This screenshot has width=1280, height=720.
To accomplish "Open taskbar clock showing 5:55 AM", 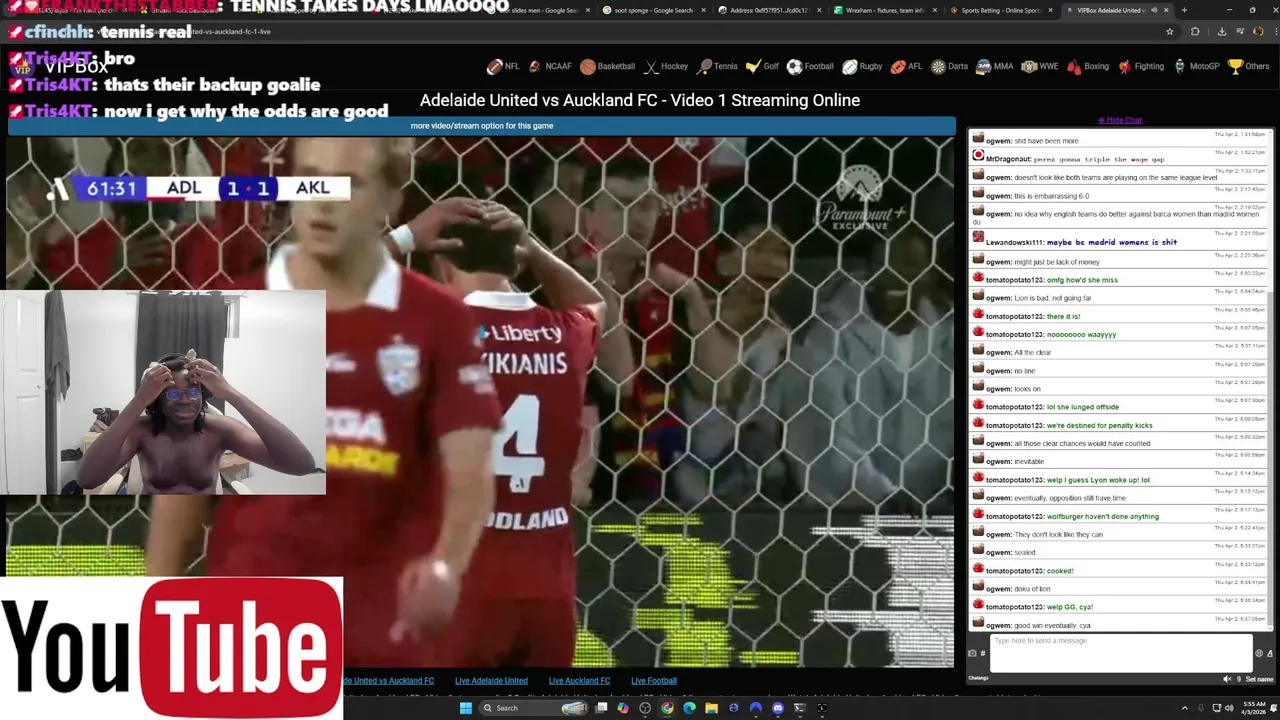I will [x=1253, y=708].
